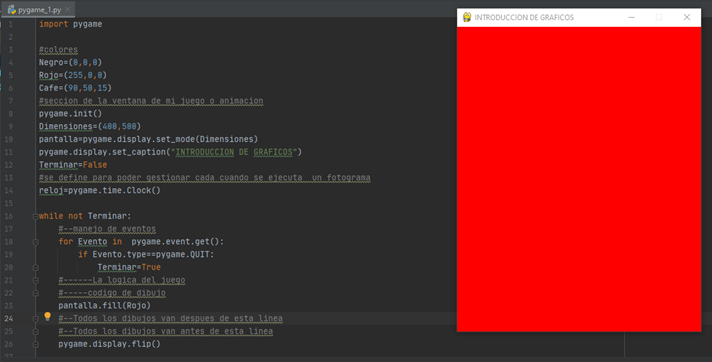Click the 'Terminar=True' statement
This screenshot has width=712, height=362.
[x=129, y=267]
